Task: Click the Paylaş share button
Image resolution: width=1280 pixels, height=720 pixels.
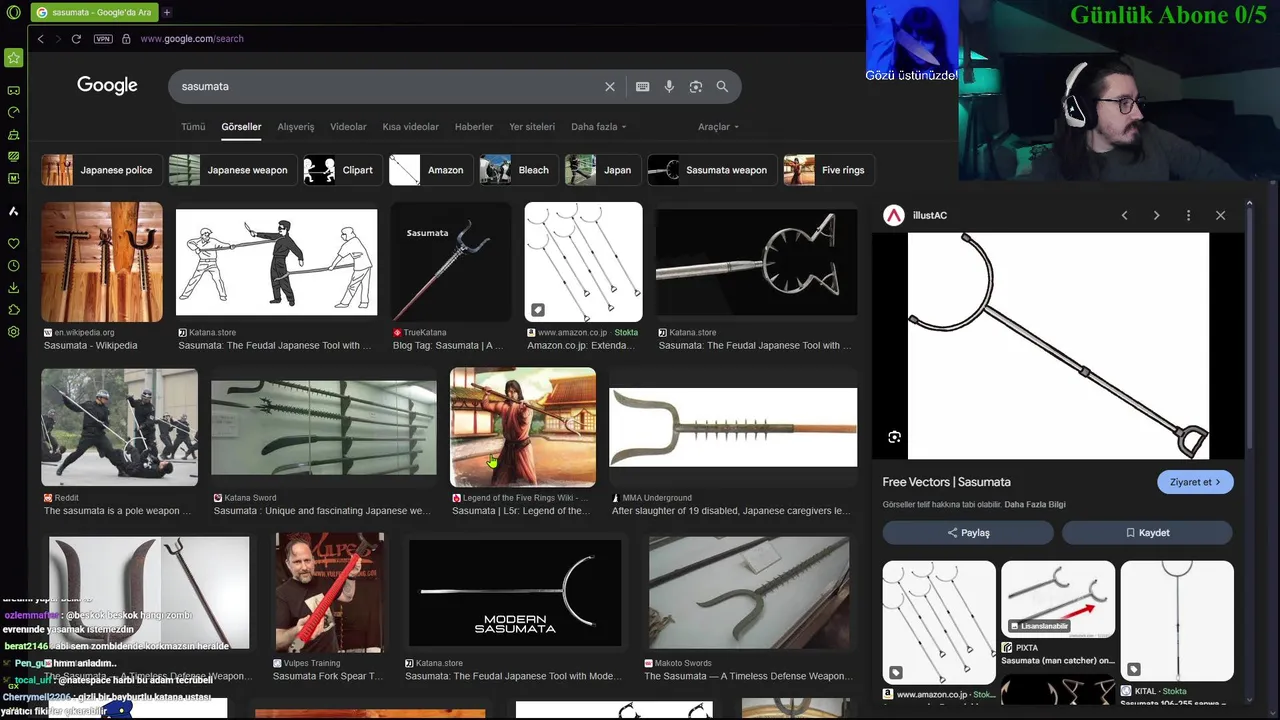Action: click(x=968, y=533)
